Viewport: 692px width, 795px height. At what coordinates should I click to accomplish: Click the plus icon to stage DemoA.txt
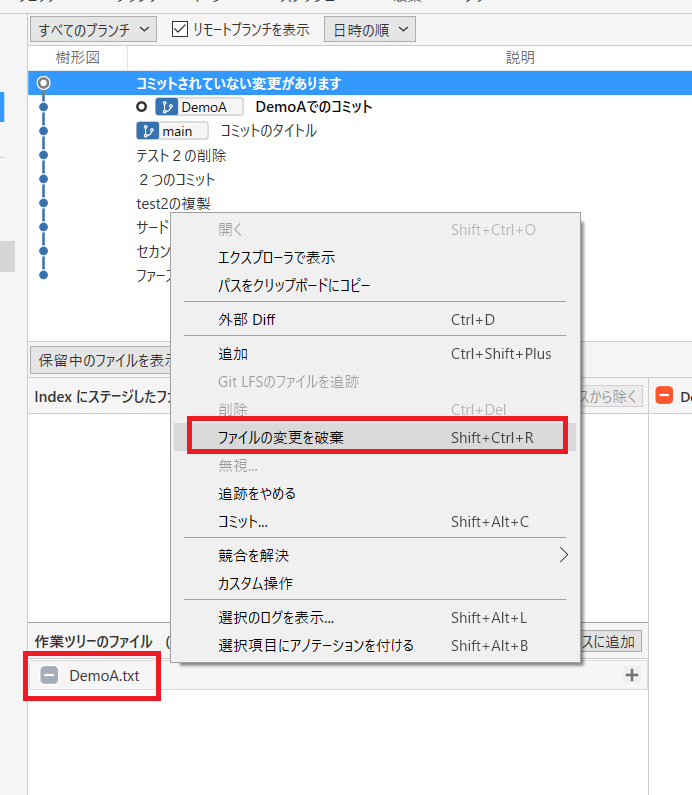pos(631,676)
